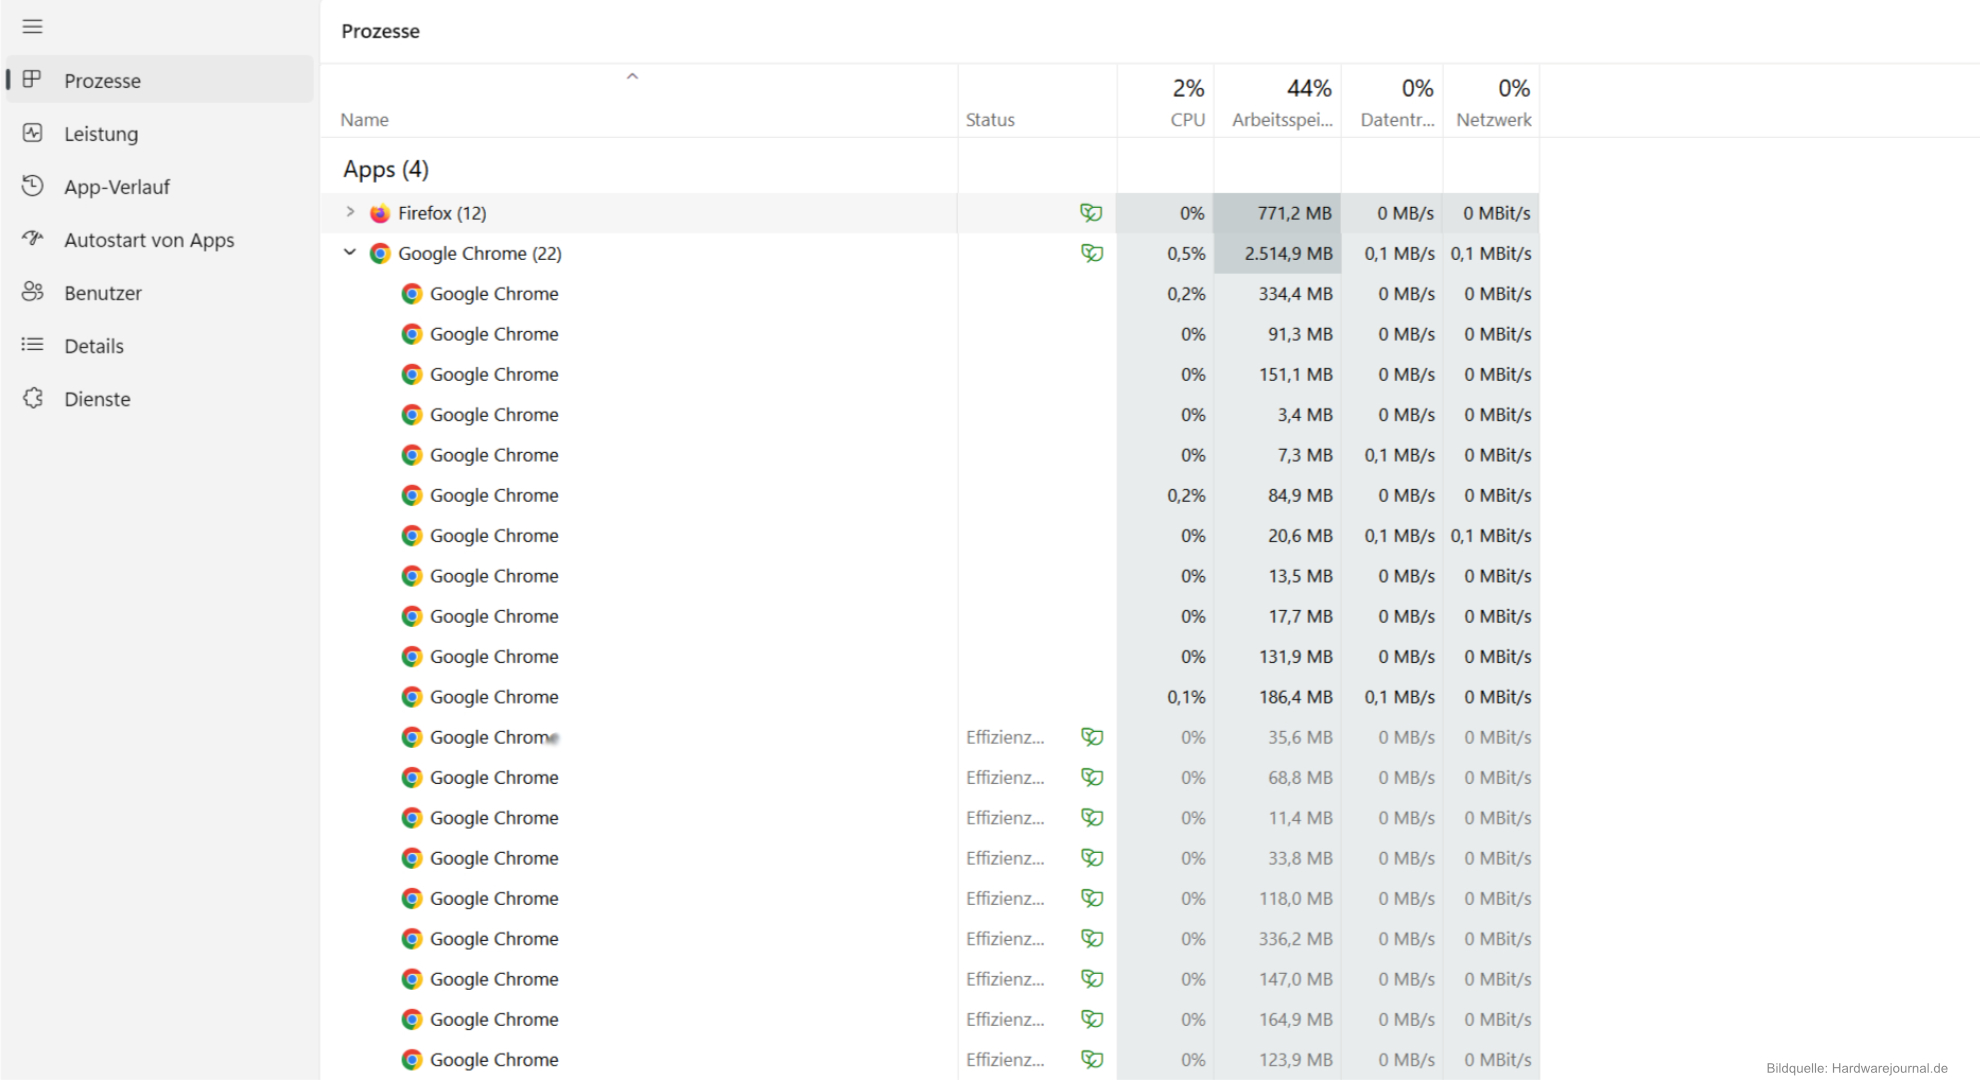Select Chrome process using 7,3 MB
This screenshot has height=1080, width=1980.
(929, 455)
